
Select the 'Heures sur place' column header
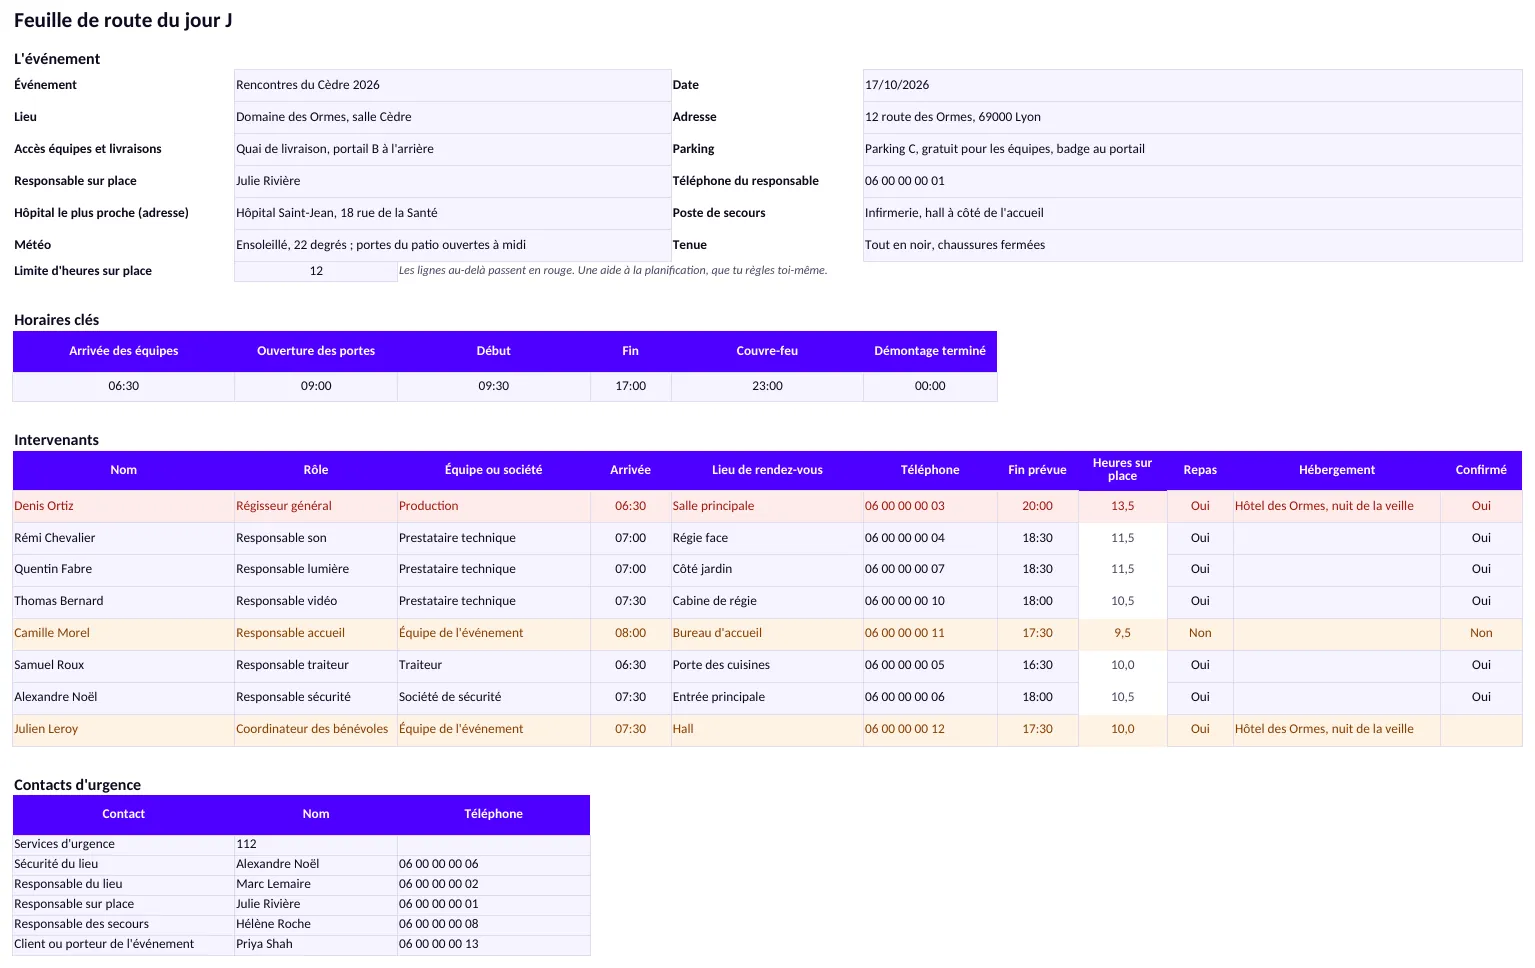[1122, 470]
